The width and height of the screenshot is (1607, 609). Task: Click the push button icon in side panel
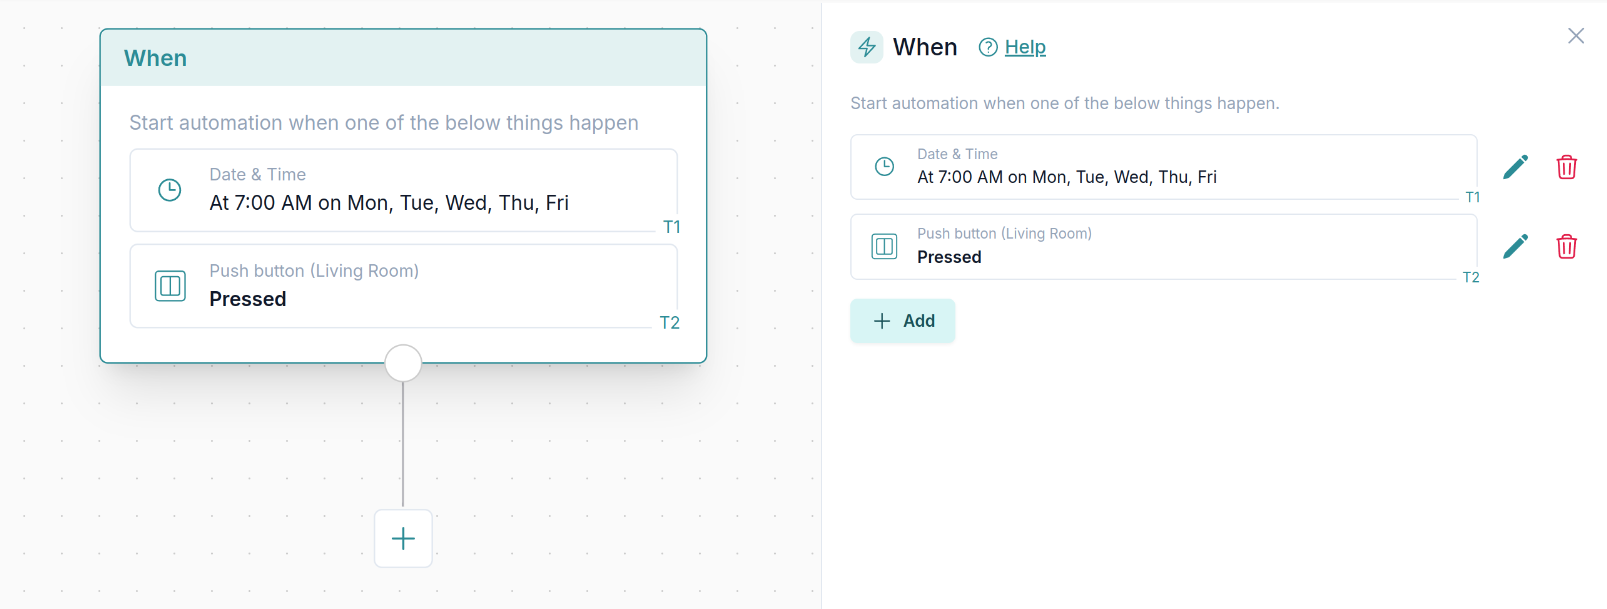click(x=885, y=246)
